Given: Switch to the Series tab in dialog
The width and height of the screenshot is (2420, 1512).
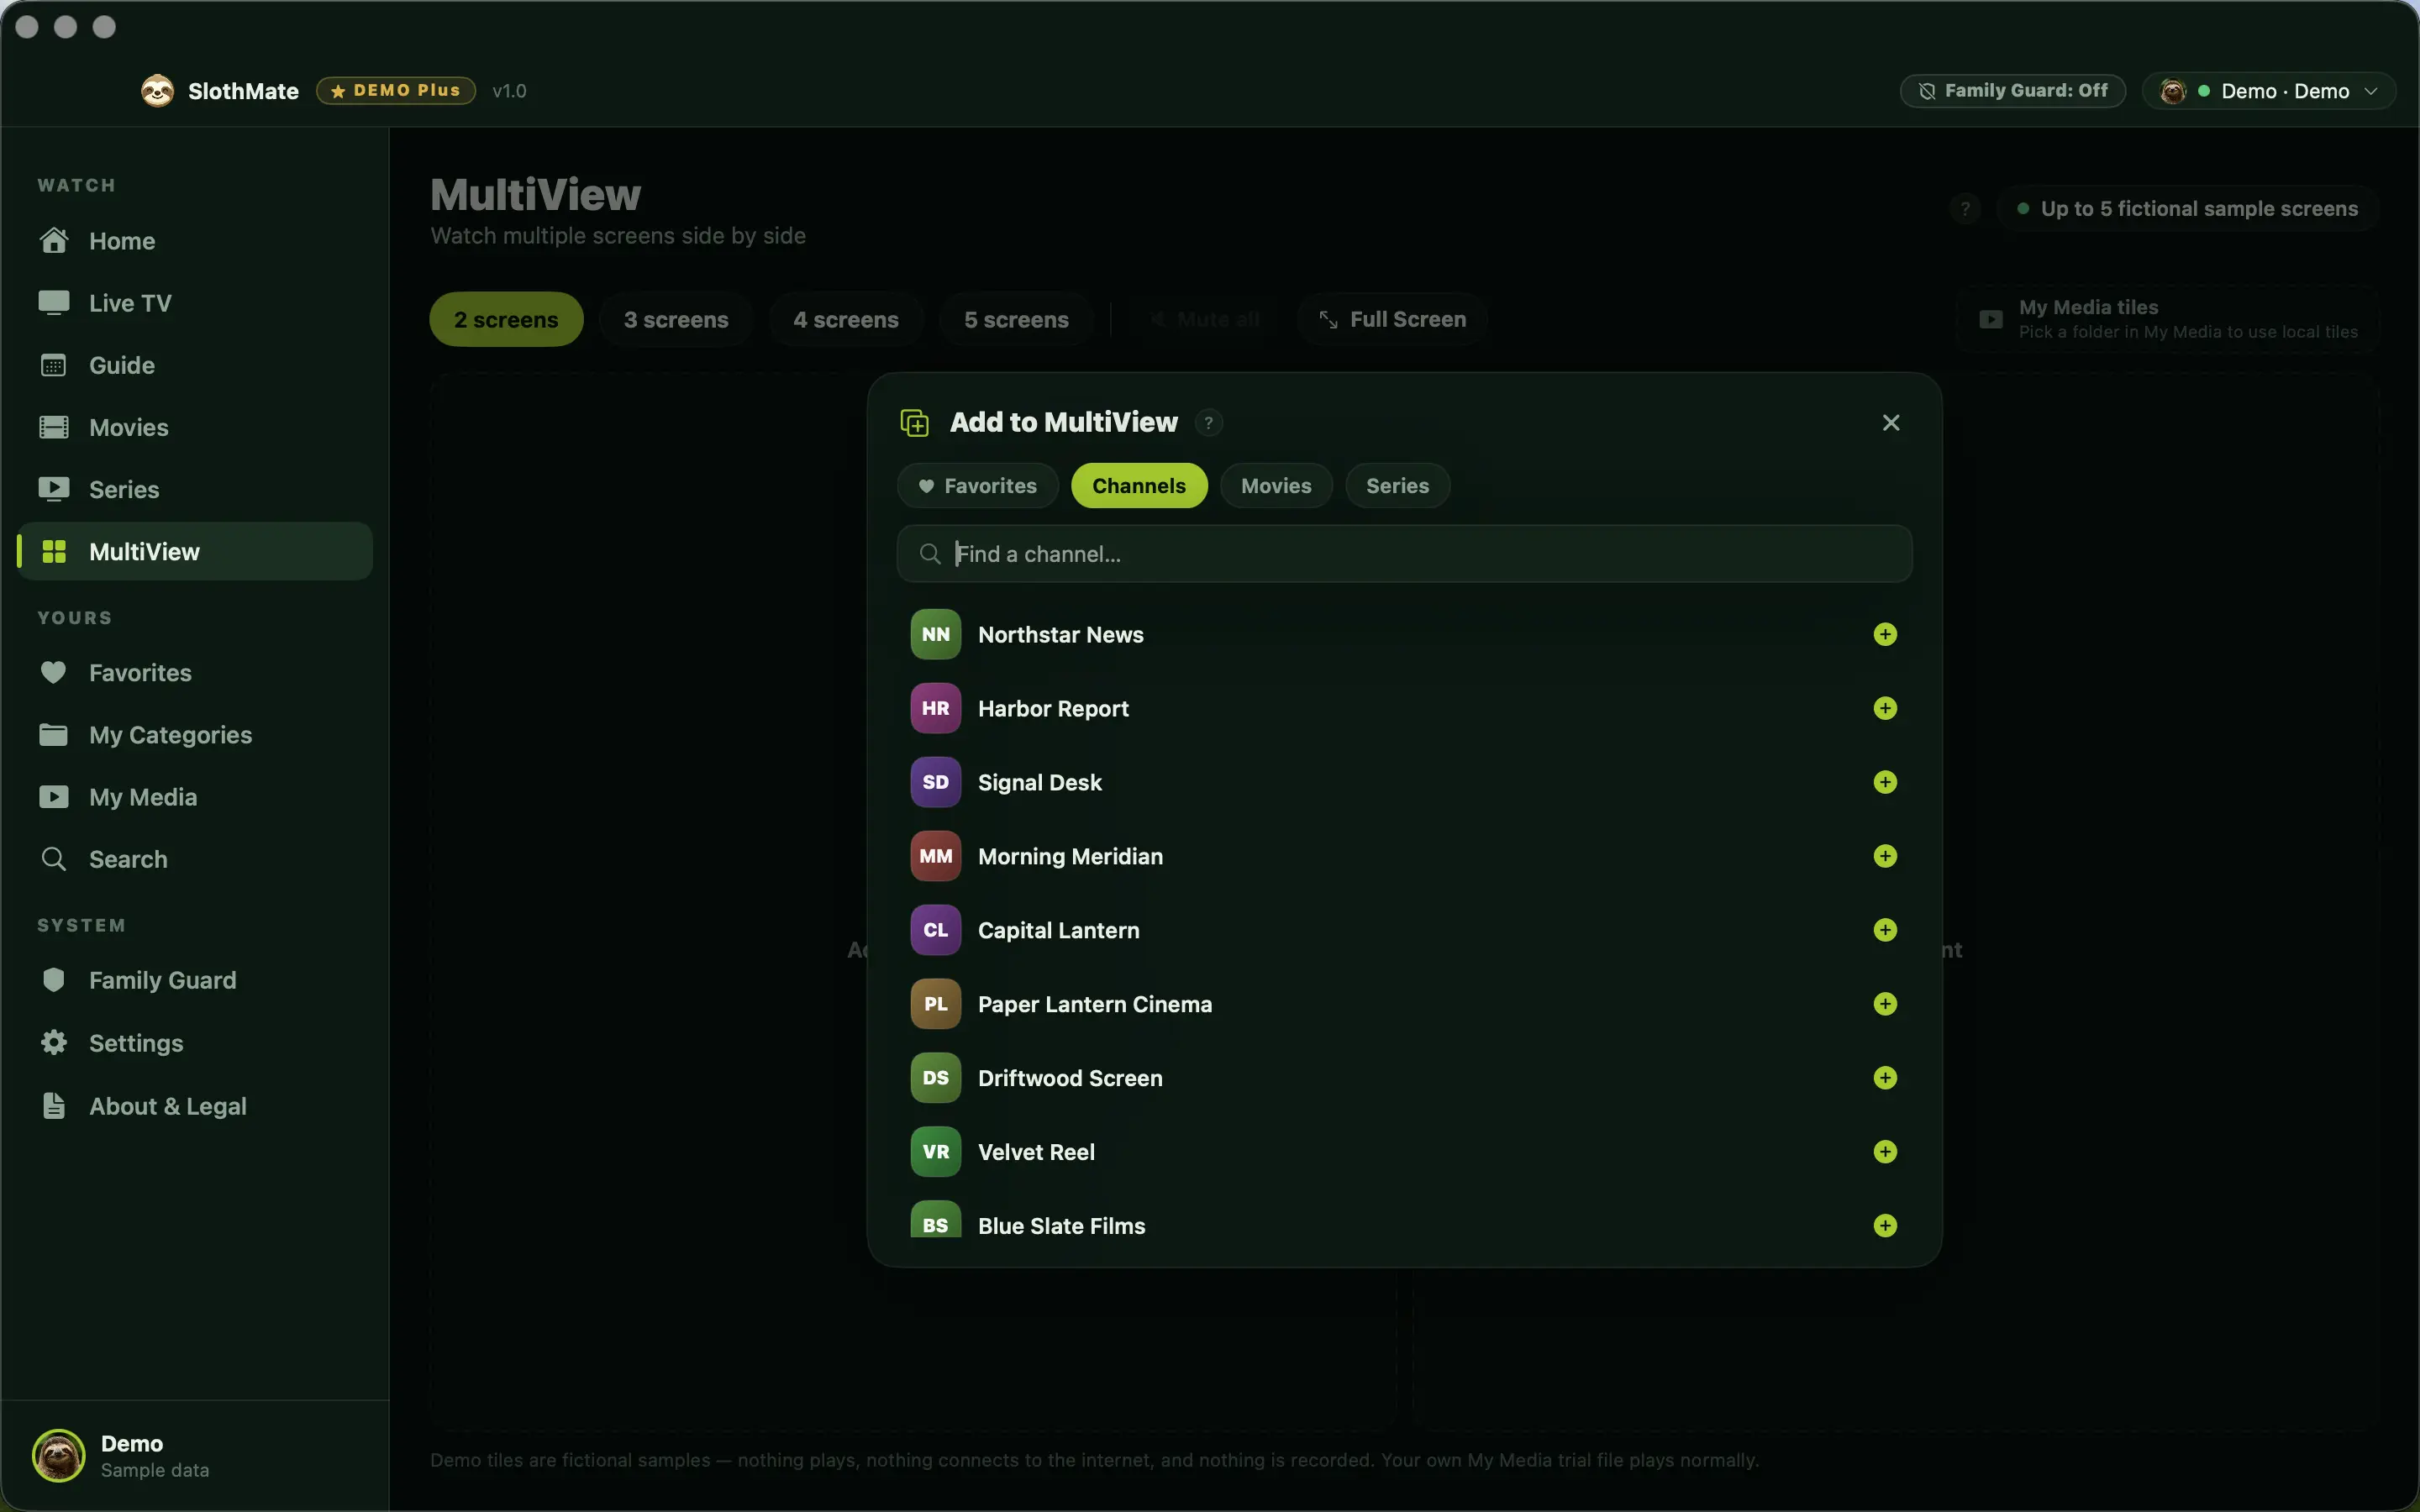Looking at the screenshot, I should pos(1397,486).
